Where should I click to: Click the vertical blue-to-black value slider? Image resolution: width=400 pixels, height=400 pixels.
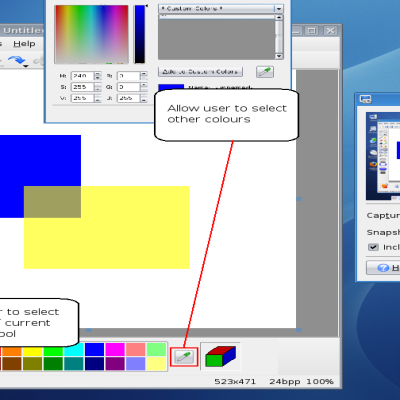tap(139, 34)
